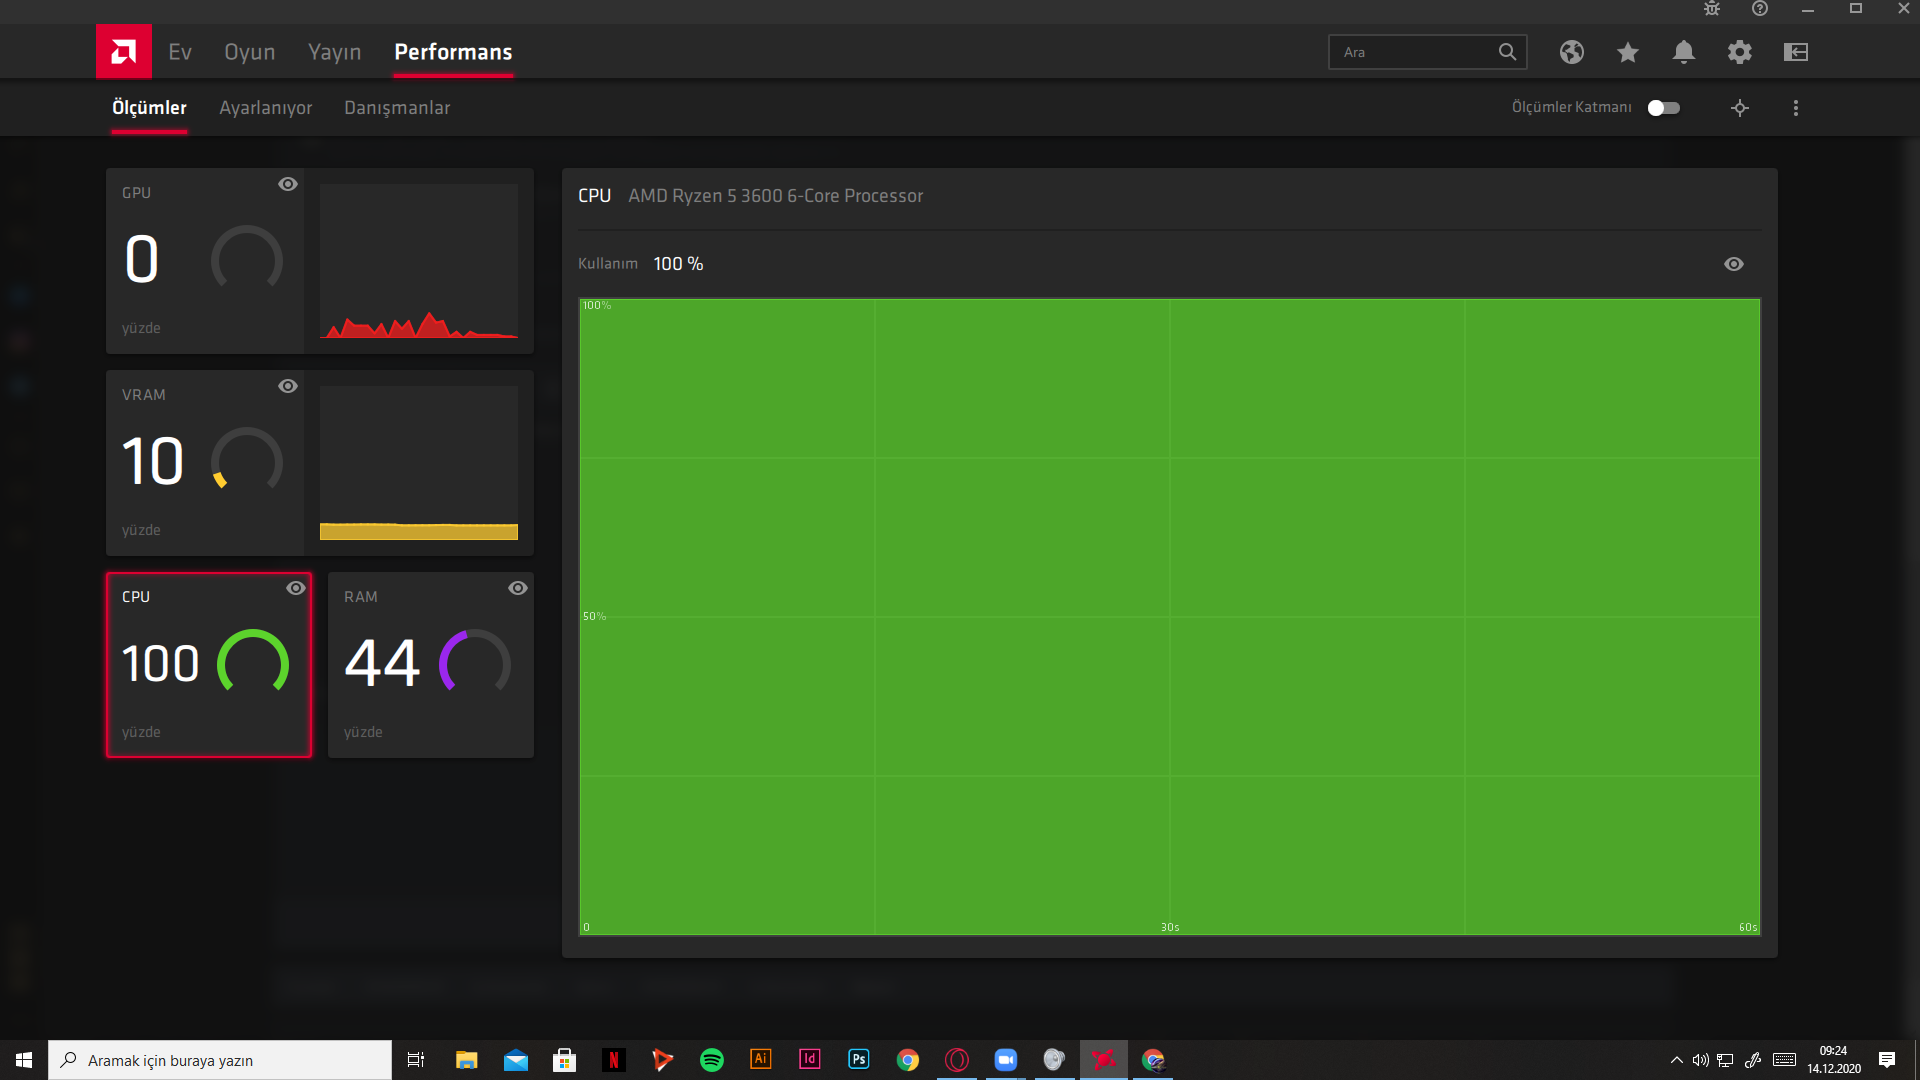This screenshot has width=1920, height=1080.
Task: Toggle VRAM metric visibility eye
Action: 288,386
